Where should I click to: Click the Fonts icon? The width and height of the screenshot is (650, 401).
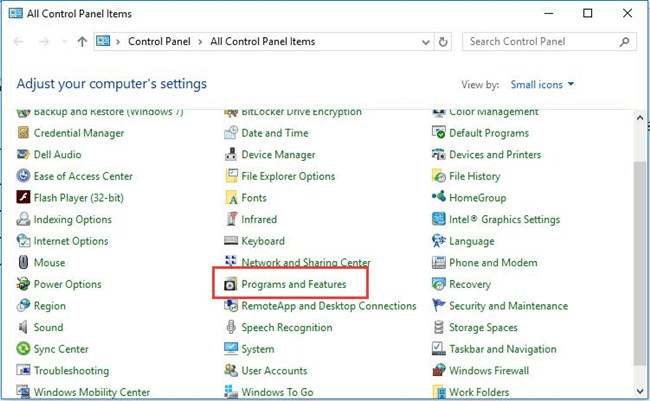click(x=231, y=197)
